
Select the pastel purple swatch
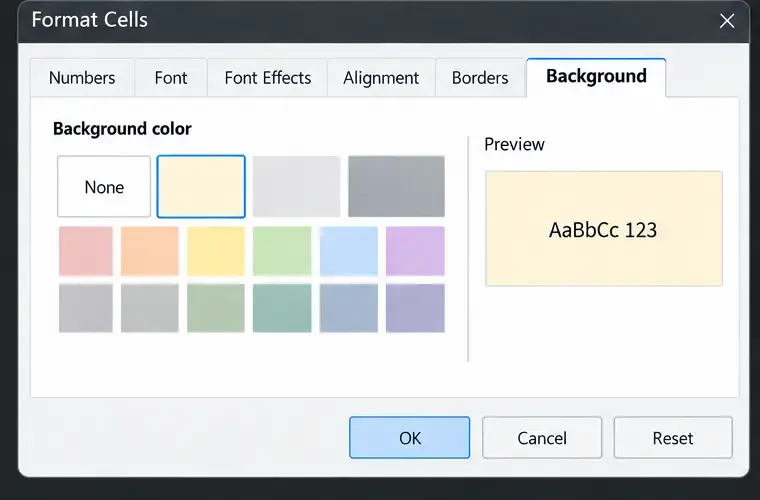click(415, 251)
